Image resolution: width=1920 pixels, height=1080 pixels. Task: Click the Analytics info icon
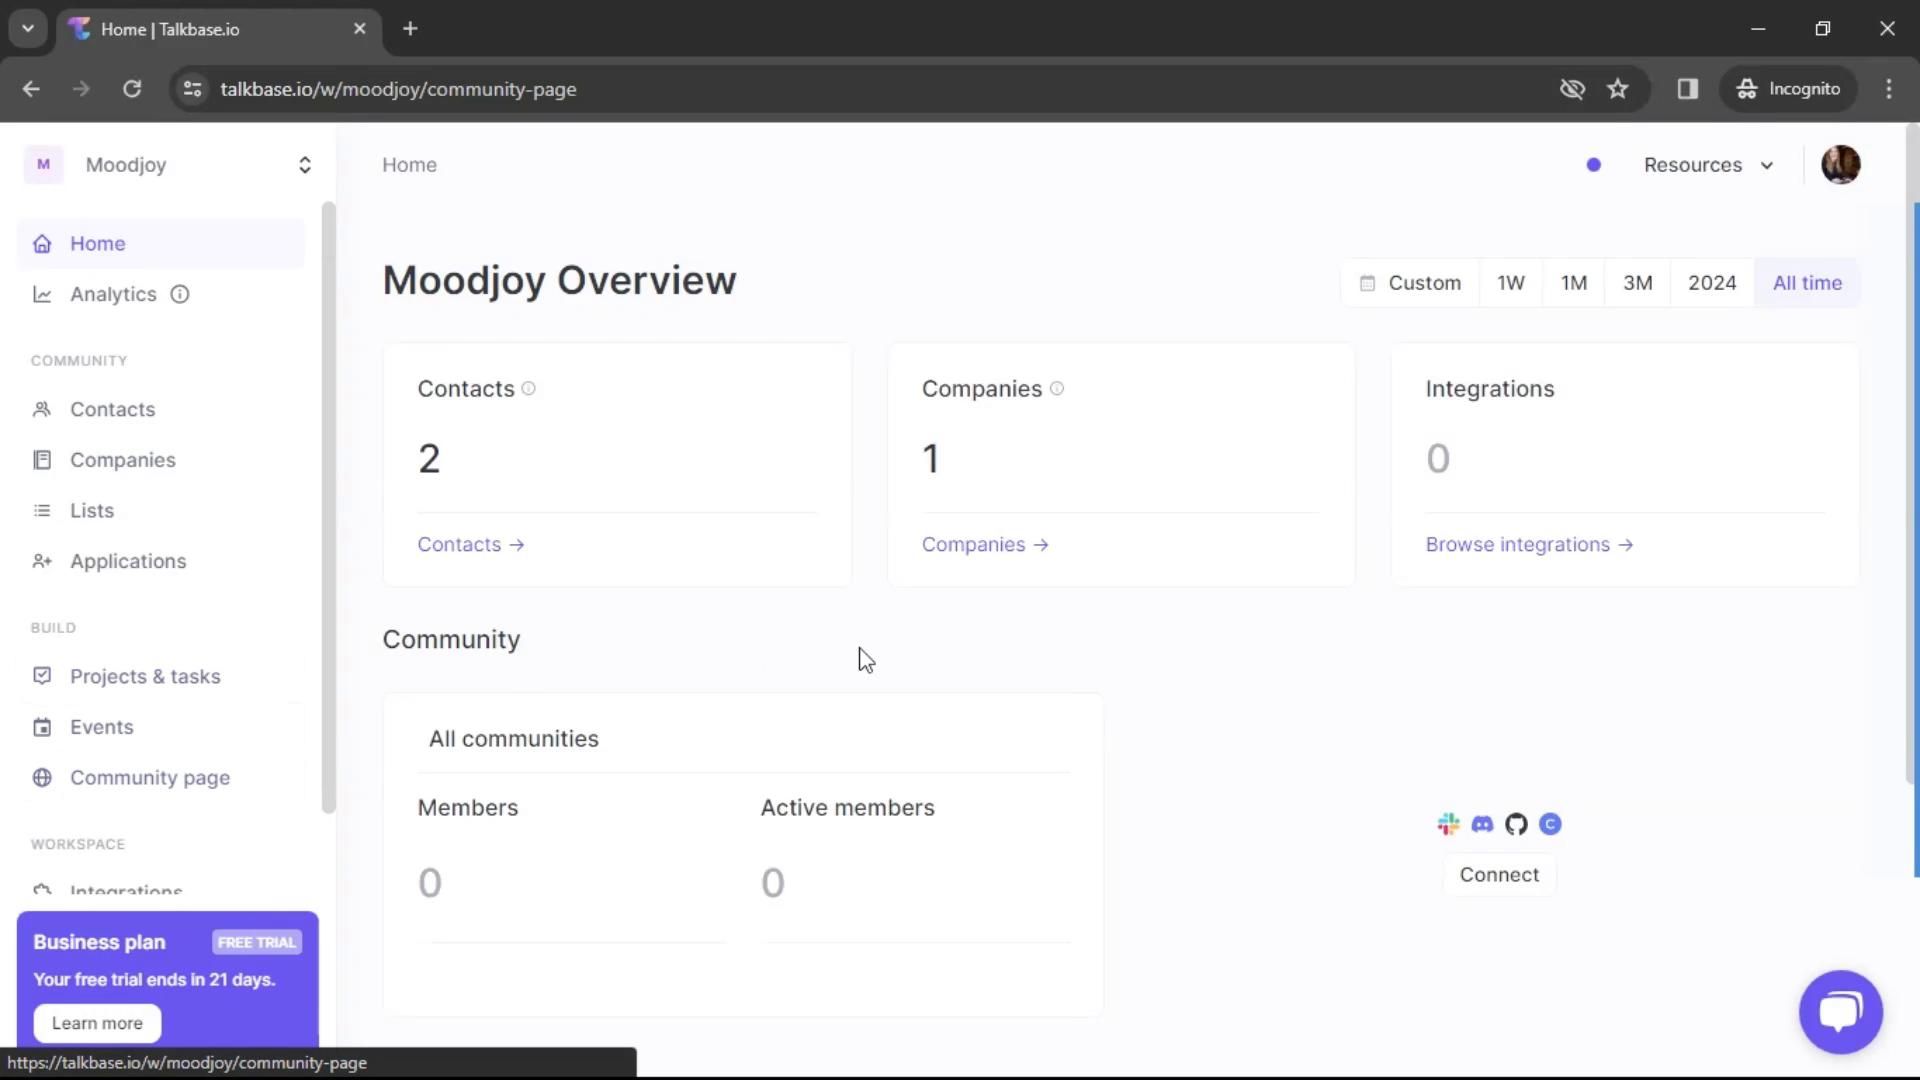(180, 295)
